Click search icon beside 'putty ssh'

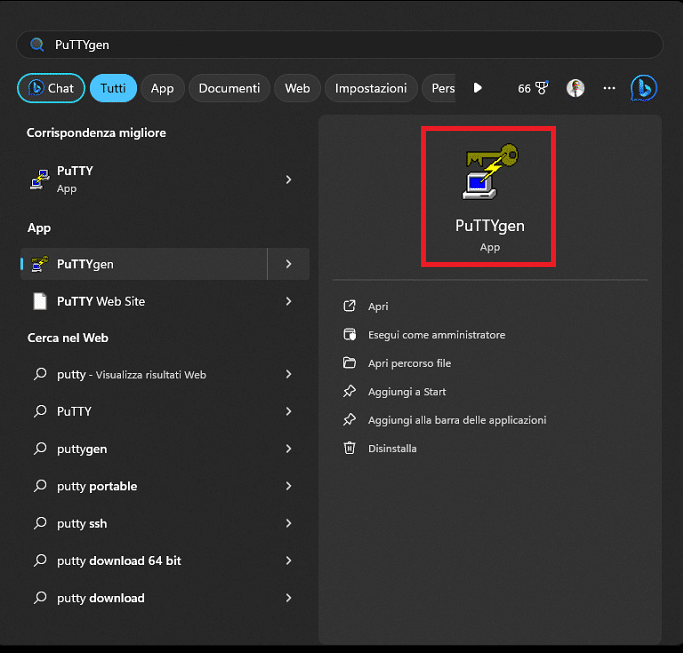pyautogui.click(x=40, y=523)
